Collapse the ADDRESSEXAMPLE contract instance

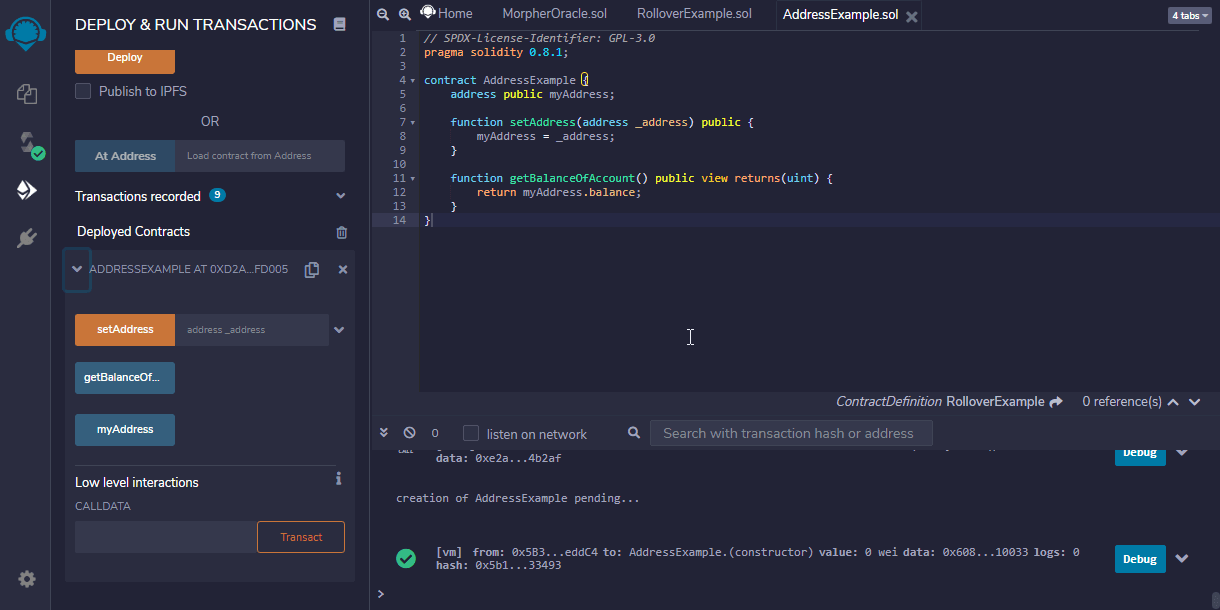coord(77,269)
